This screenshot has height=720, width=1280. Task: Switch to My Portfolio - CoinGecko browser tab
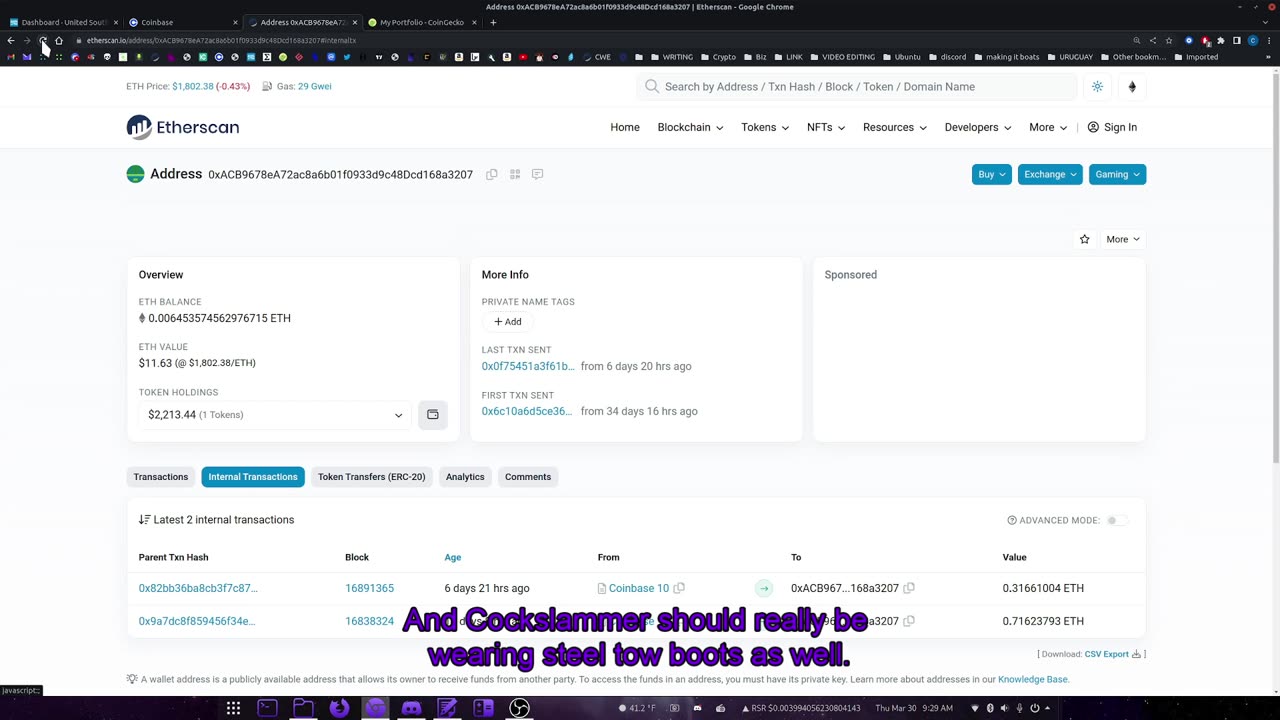click(422, 22)
